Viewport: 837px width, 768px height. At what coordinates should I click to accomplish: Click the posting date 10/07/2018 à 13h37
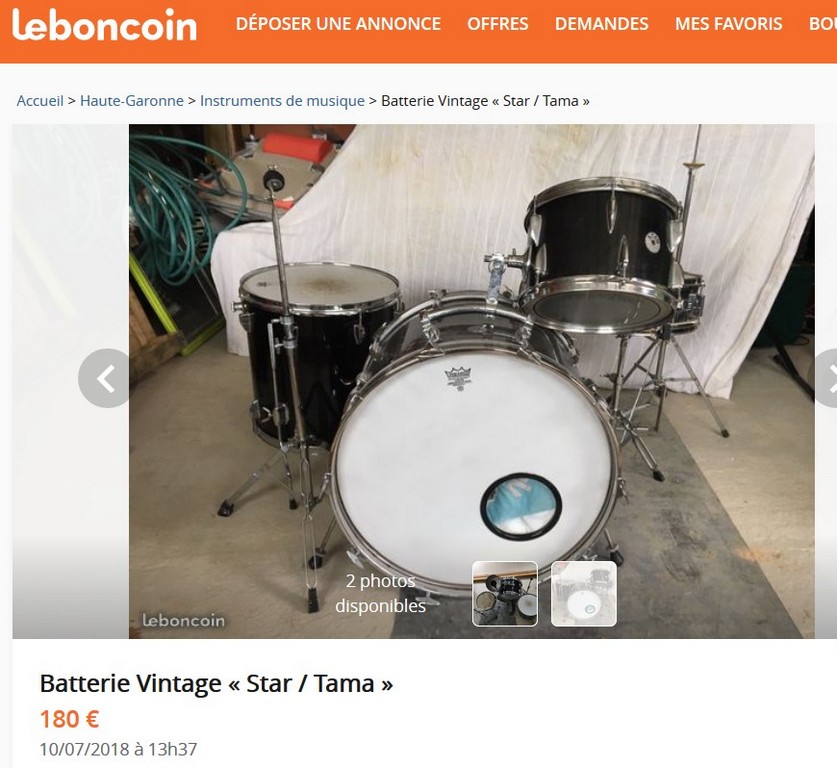(x=119, y=749)
